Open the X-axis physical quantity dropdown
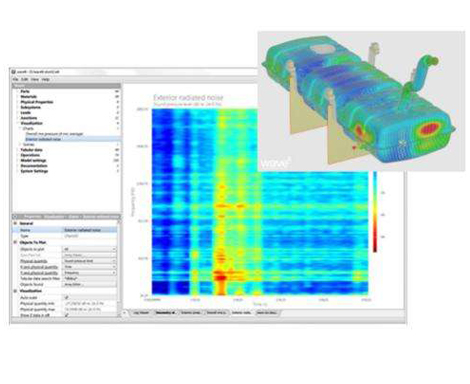470x384 pixels. [x=89, y=267]
